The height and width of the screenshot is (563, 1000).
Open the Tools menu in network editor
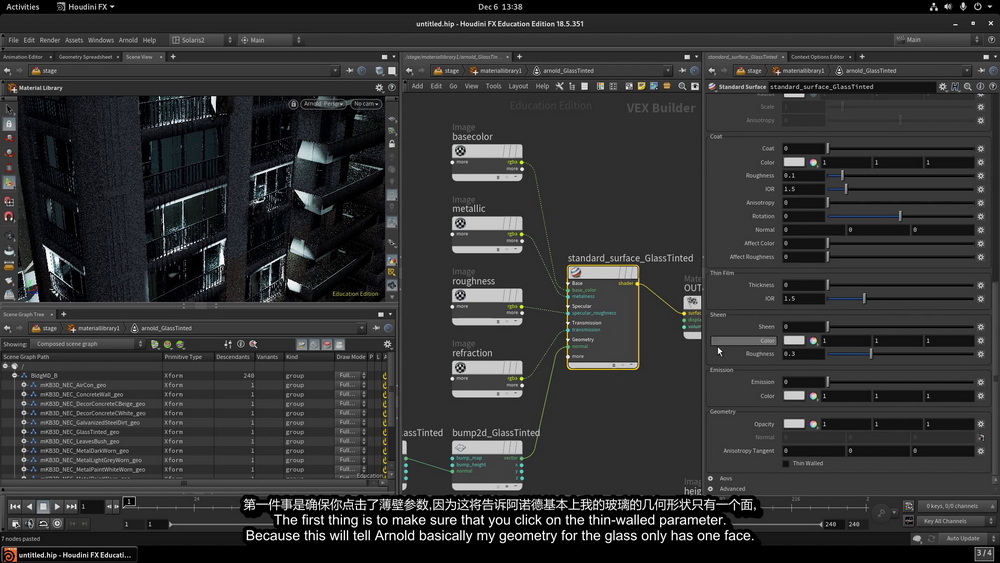(493, 86)
